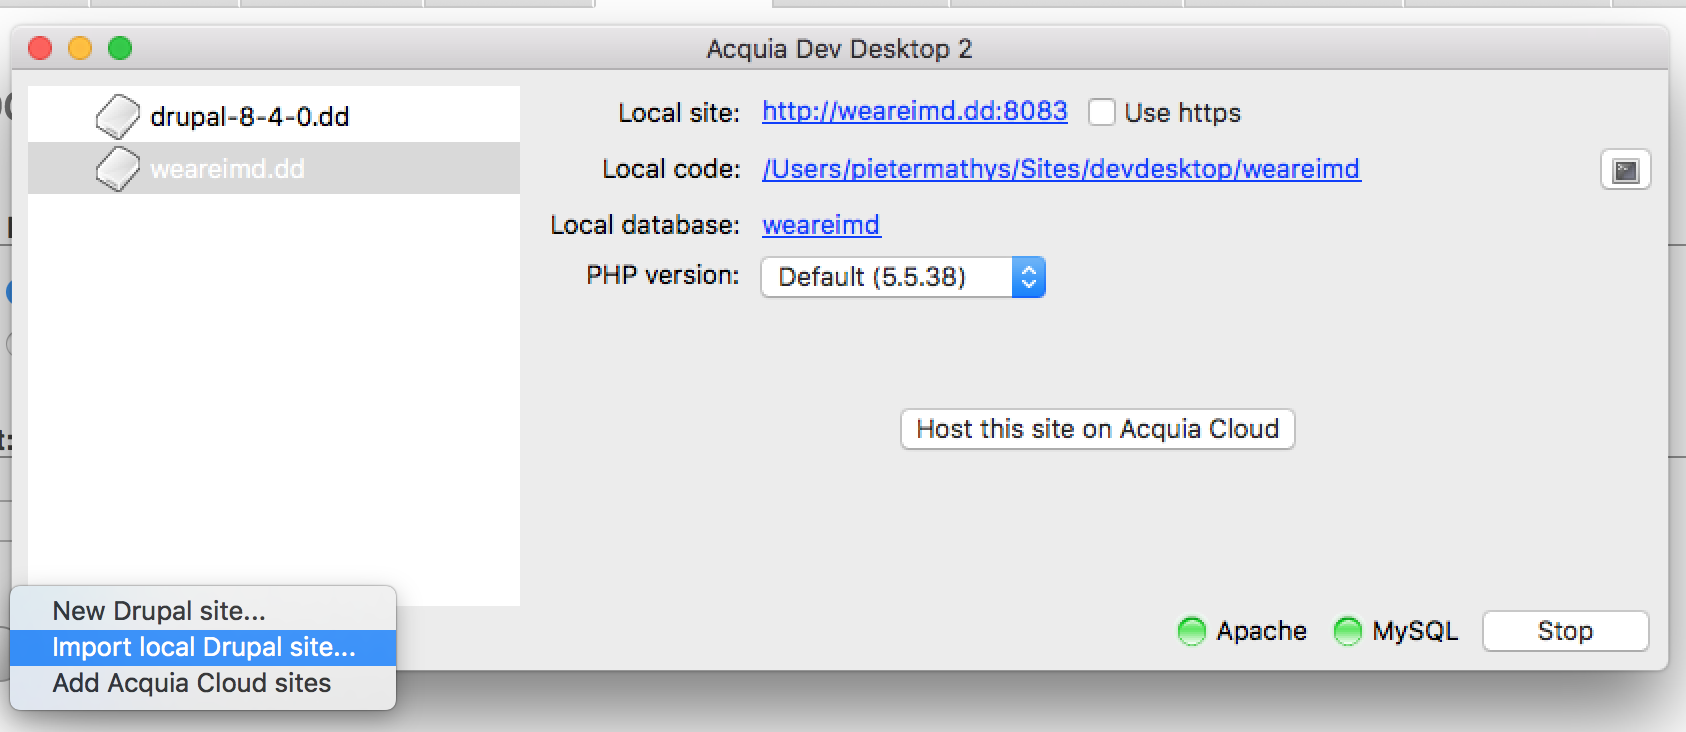The image size is (1686, 732).
Task: Click the Apache green status indicator
Action: point(1192,631)
